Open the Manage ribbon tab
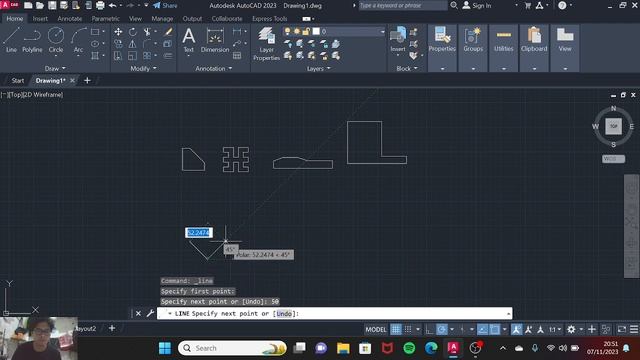Screen dimensions: 640x360 coord(162,19)
